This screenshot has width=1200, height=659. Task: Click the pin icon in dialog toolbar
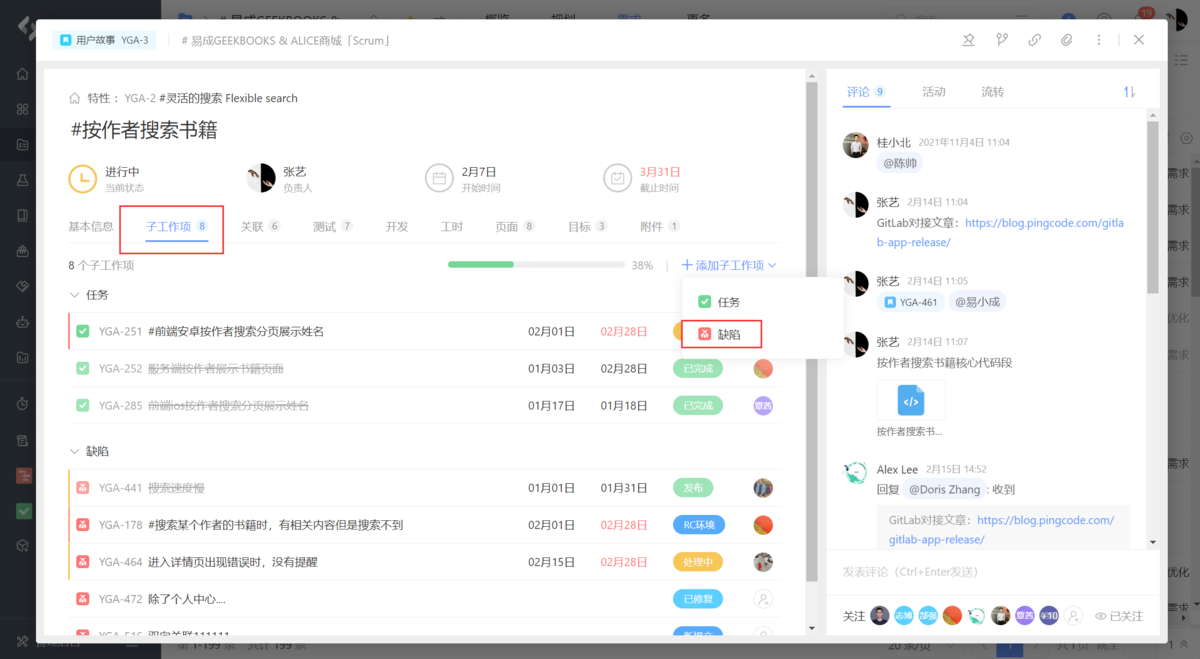[968, 40]
